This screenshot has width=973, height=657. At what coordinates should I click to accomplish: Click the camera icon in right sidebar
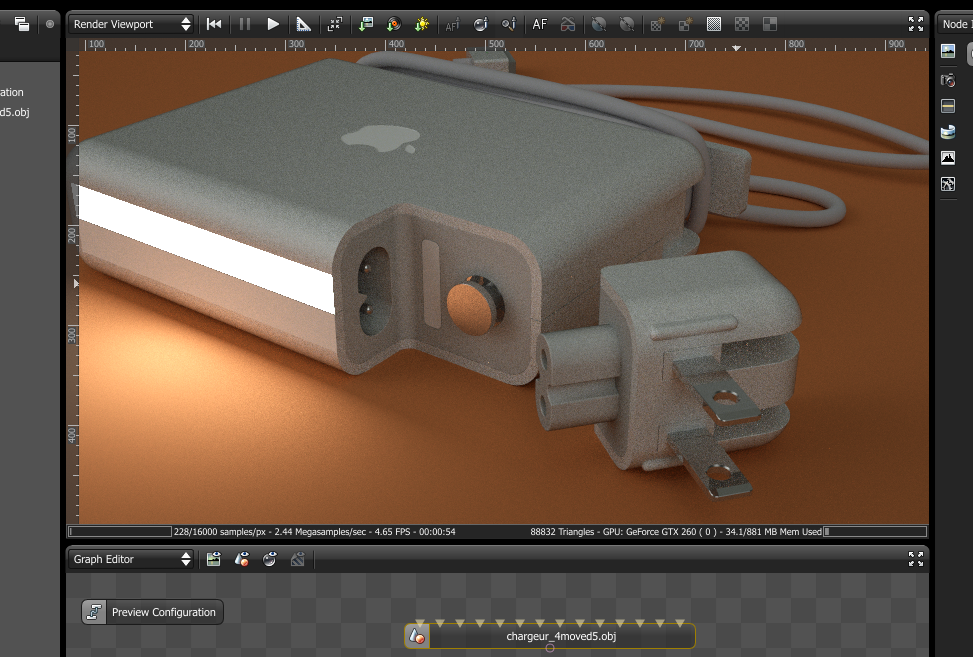948,80
